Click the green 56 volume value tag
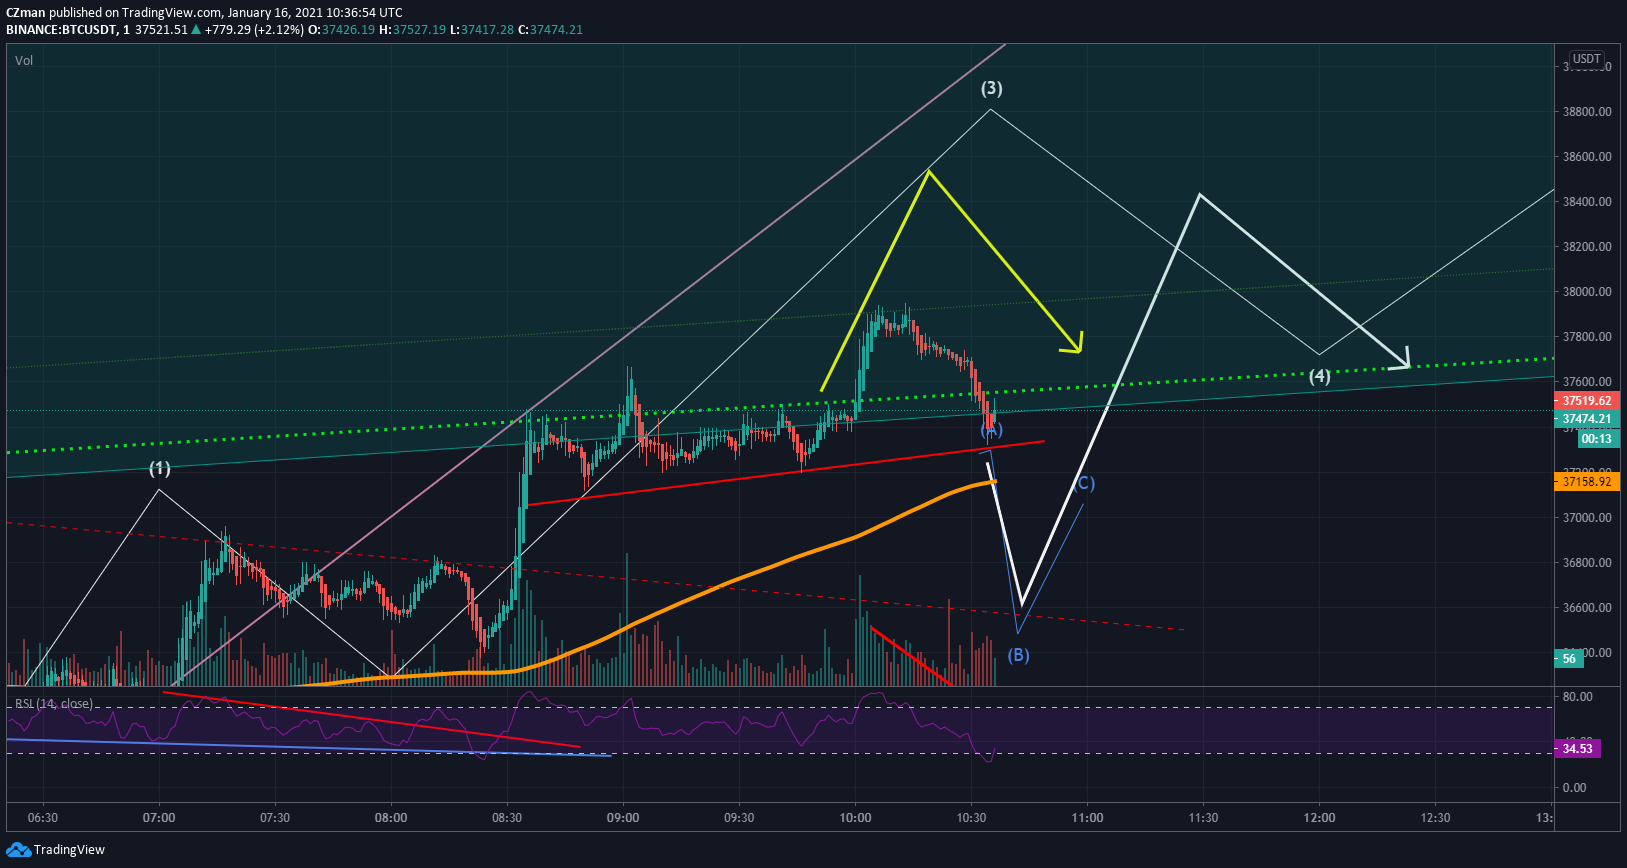Image resolution: width=1627 pixels, height=868 pixels. (1569, 658)
